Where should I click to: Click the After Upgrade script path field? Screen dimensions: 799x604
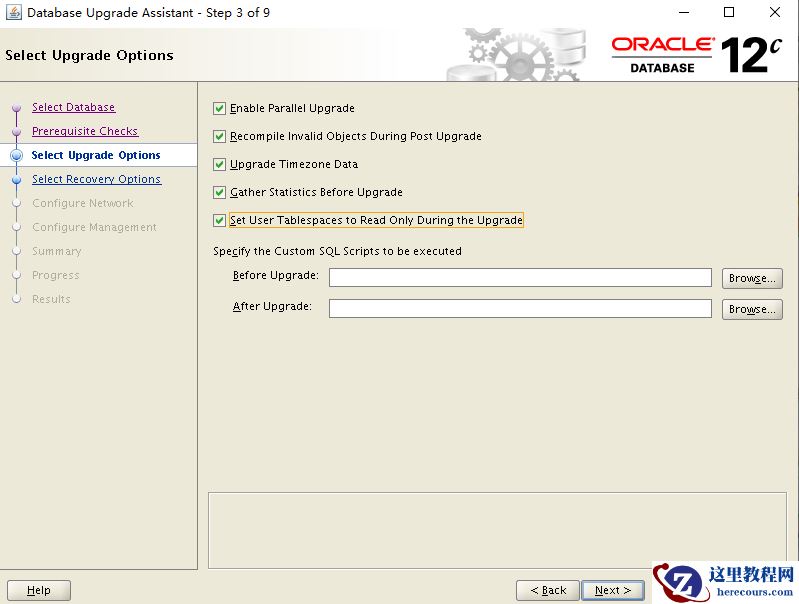pyautogui.click(x=520, y=308)
